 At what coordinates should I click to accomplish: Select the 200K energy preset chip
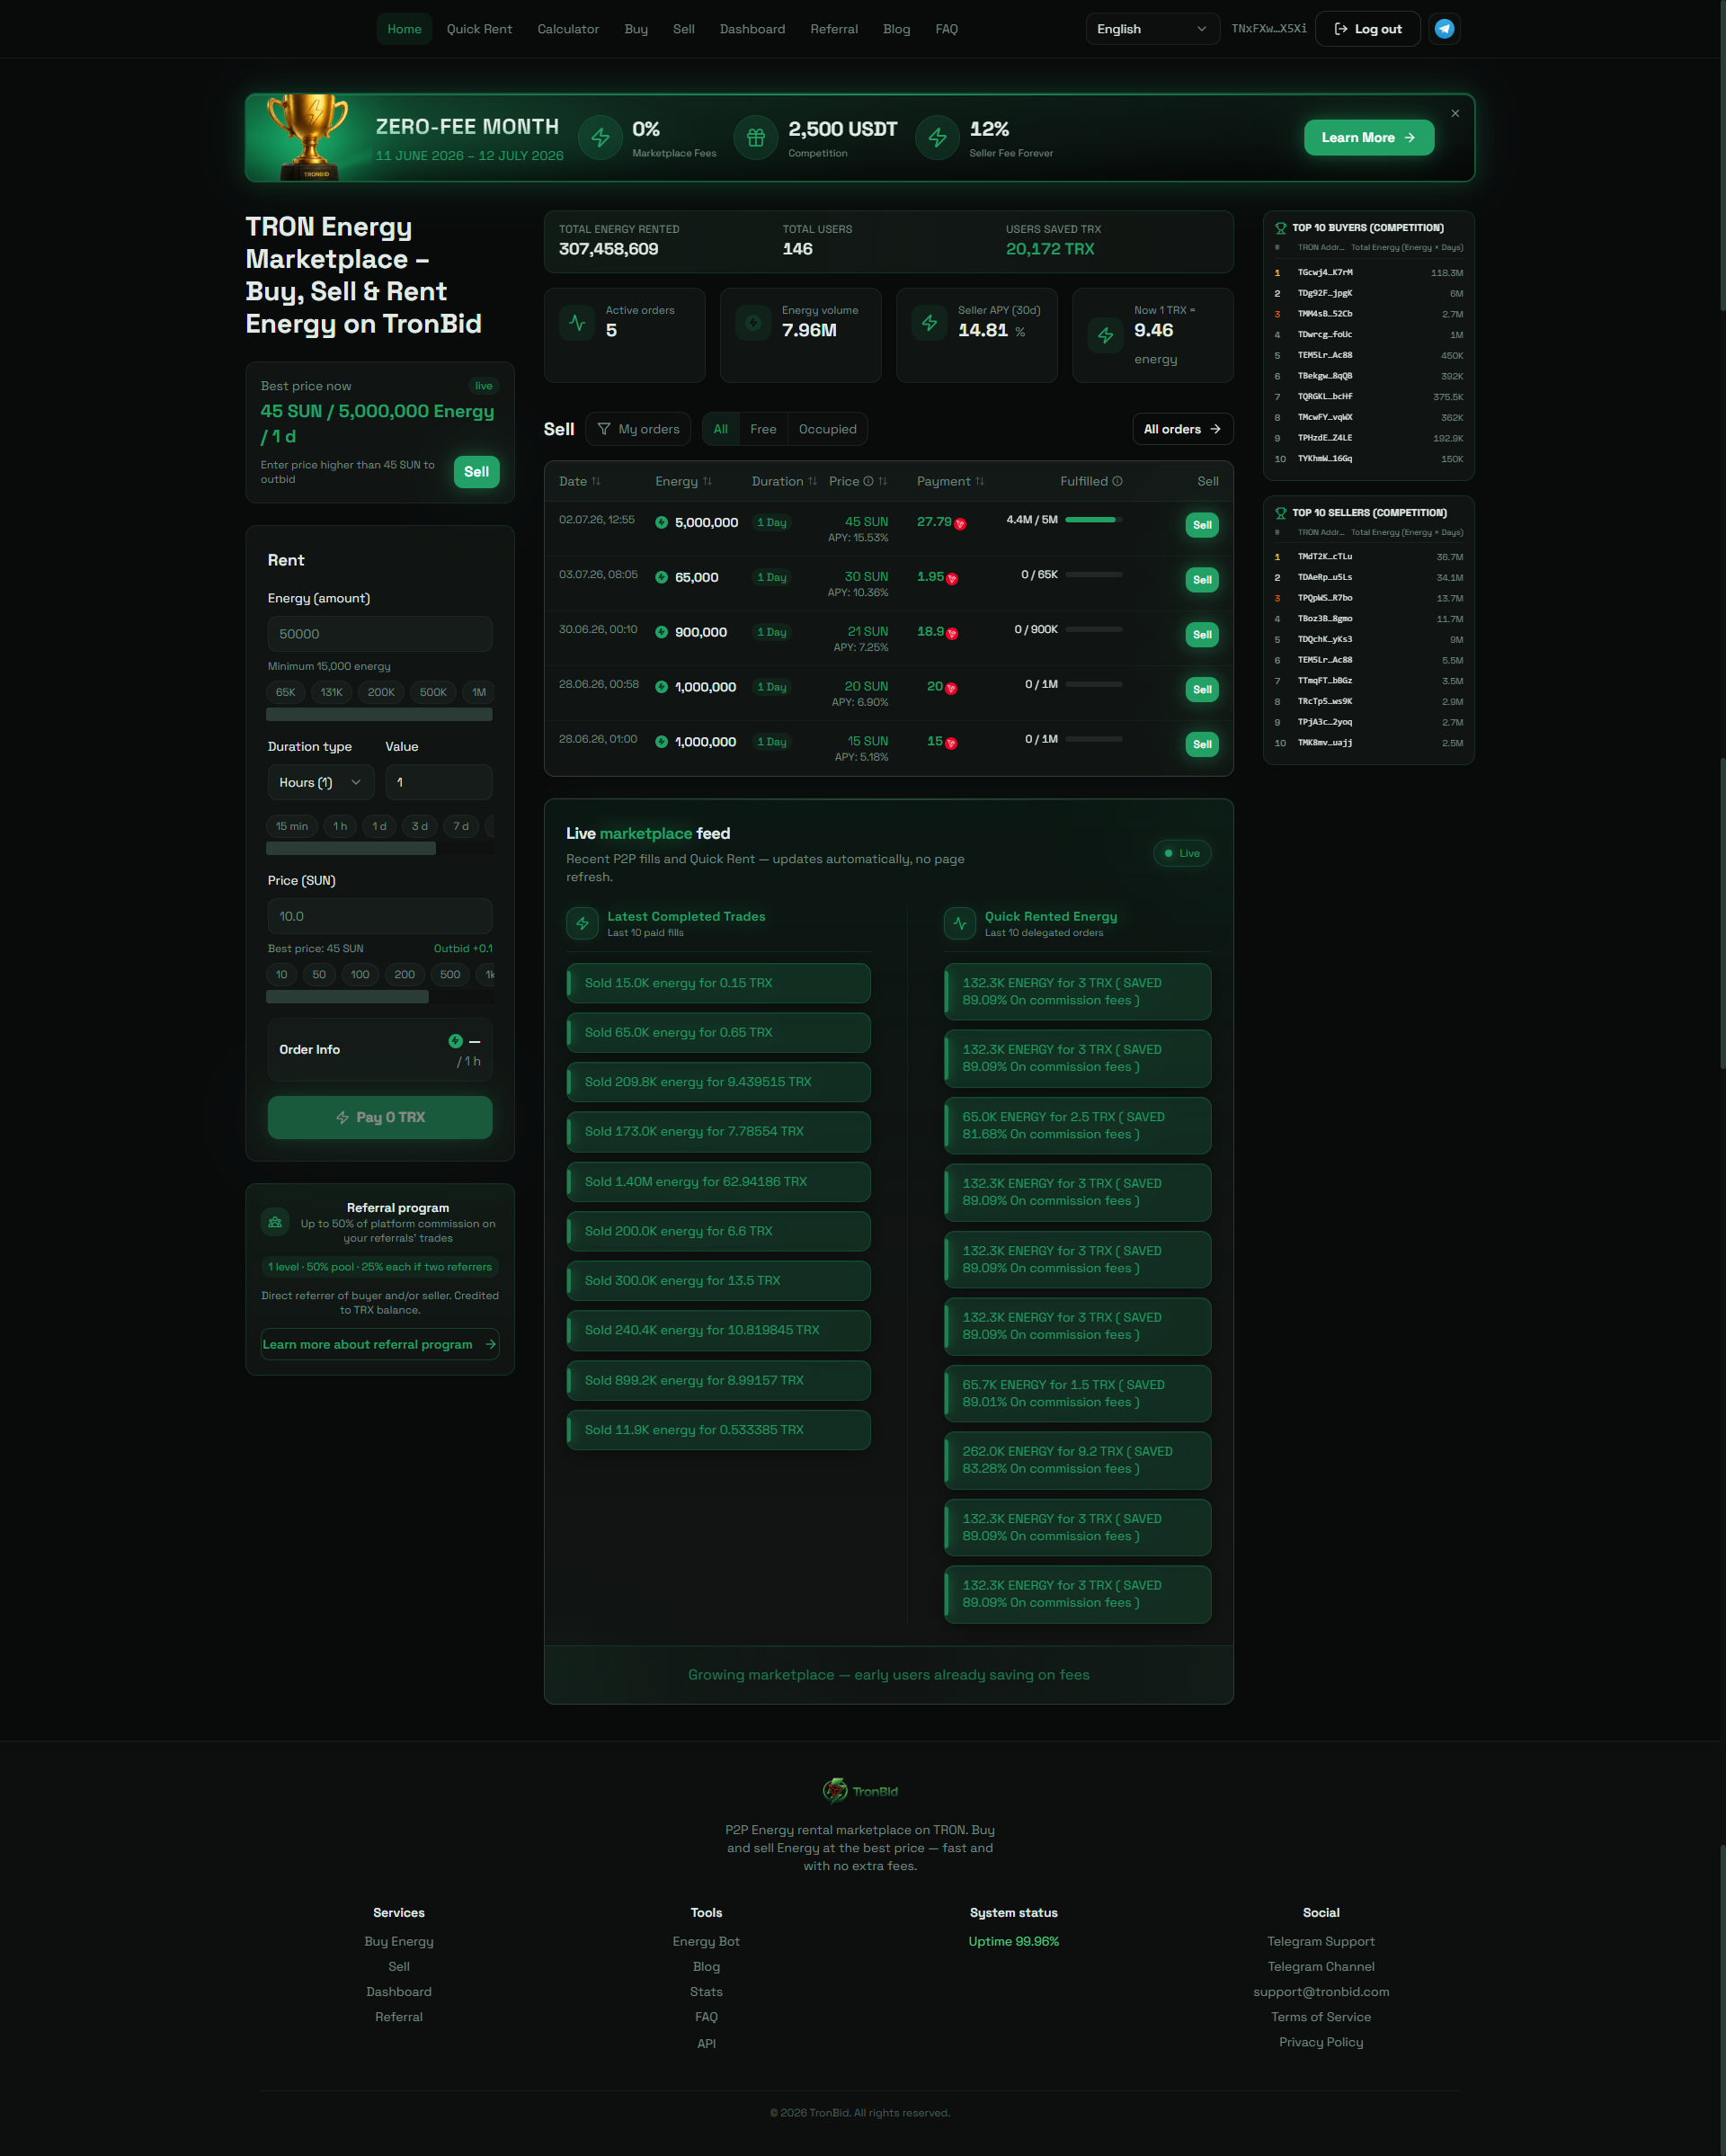point(381,692)
